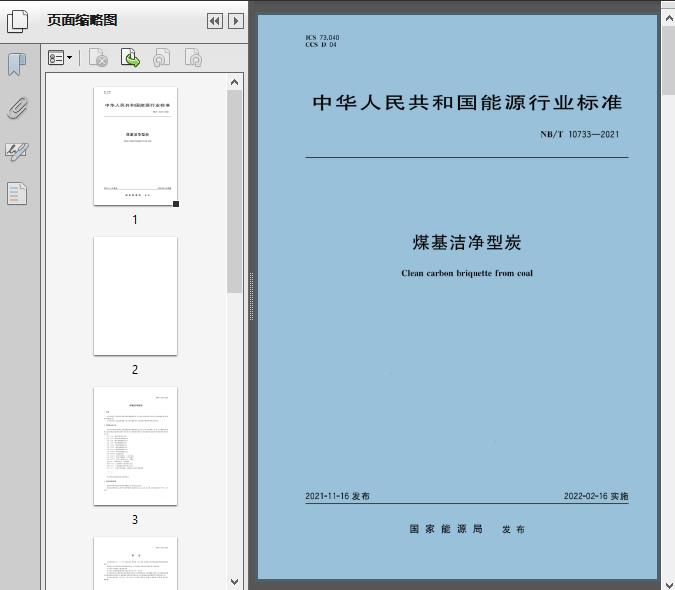Image resolution: width=675 pixels, height=590 pixels.
Task: Click title 煤基洁净型炭
Action: [x=467, y=242]
